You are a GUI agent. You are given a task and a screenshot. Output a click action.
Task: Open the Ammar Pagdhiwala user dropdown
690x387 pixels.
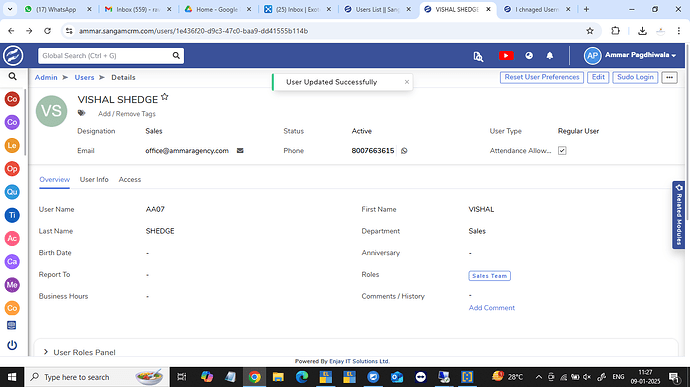pos(640,55)
